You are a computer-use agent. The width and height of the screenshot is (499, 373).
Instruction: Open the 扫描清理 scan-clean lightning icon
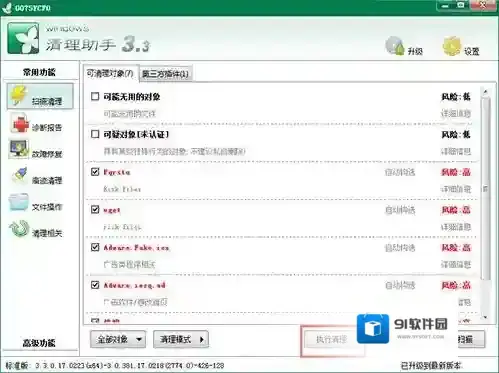coord(19,95)
